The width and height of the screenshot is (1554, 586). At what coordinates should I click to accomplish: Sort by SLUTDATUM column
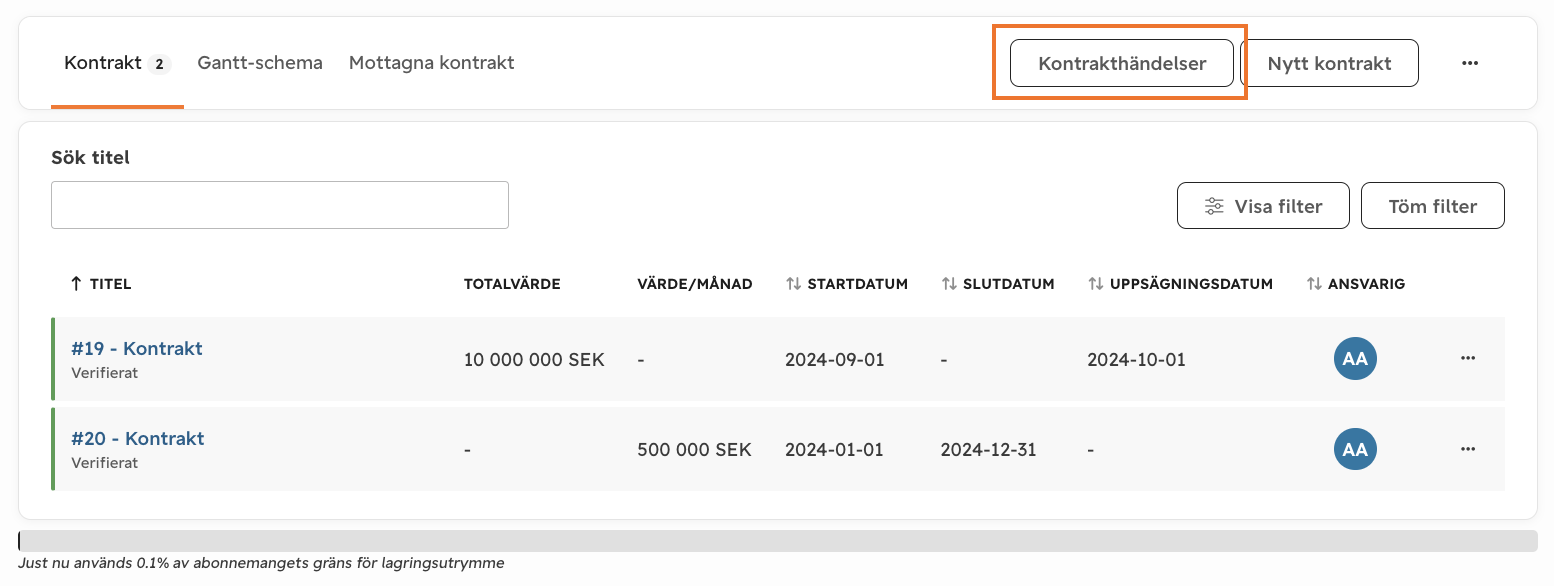tap(998, 284)
